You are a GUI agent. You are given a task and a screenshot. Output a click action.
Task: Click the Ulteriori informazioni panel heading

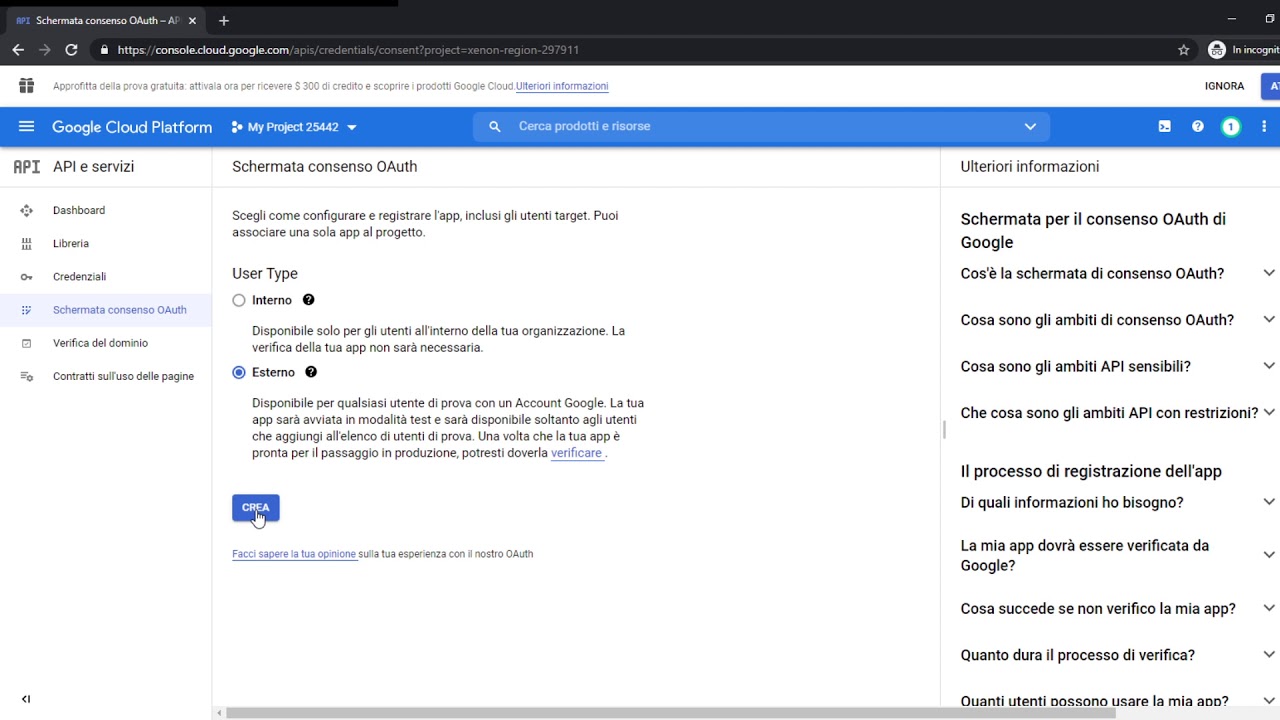[x=1030, y=167]
